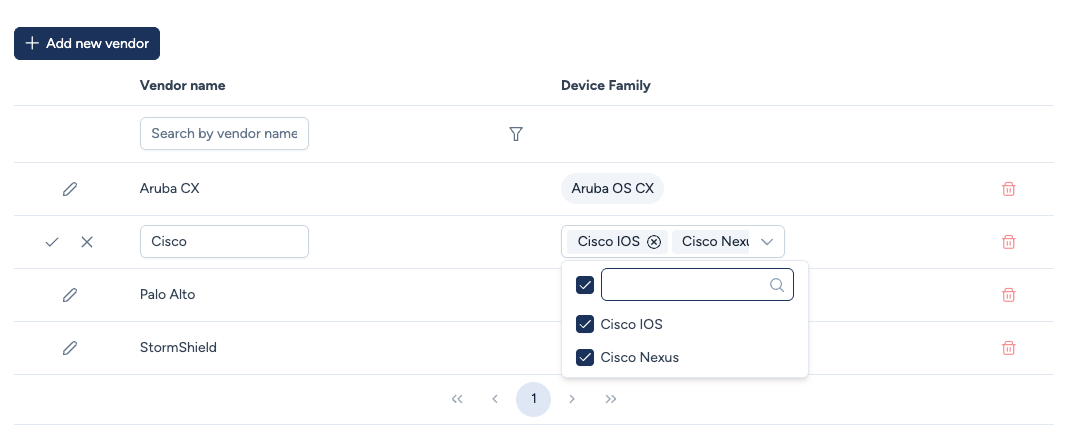Viewport: 1067px width, 431px height.
Task: Delete the Aruba CX vendor
Action: tap(1009, 189)
